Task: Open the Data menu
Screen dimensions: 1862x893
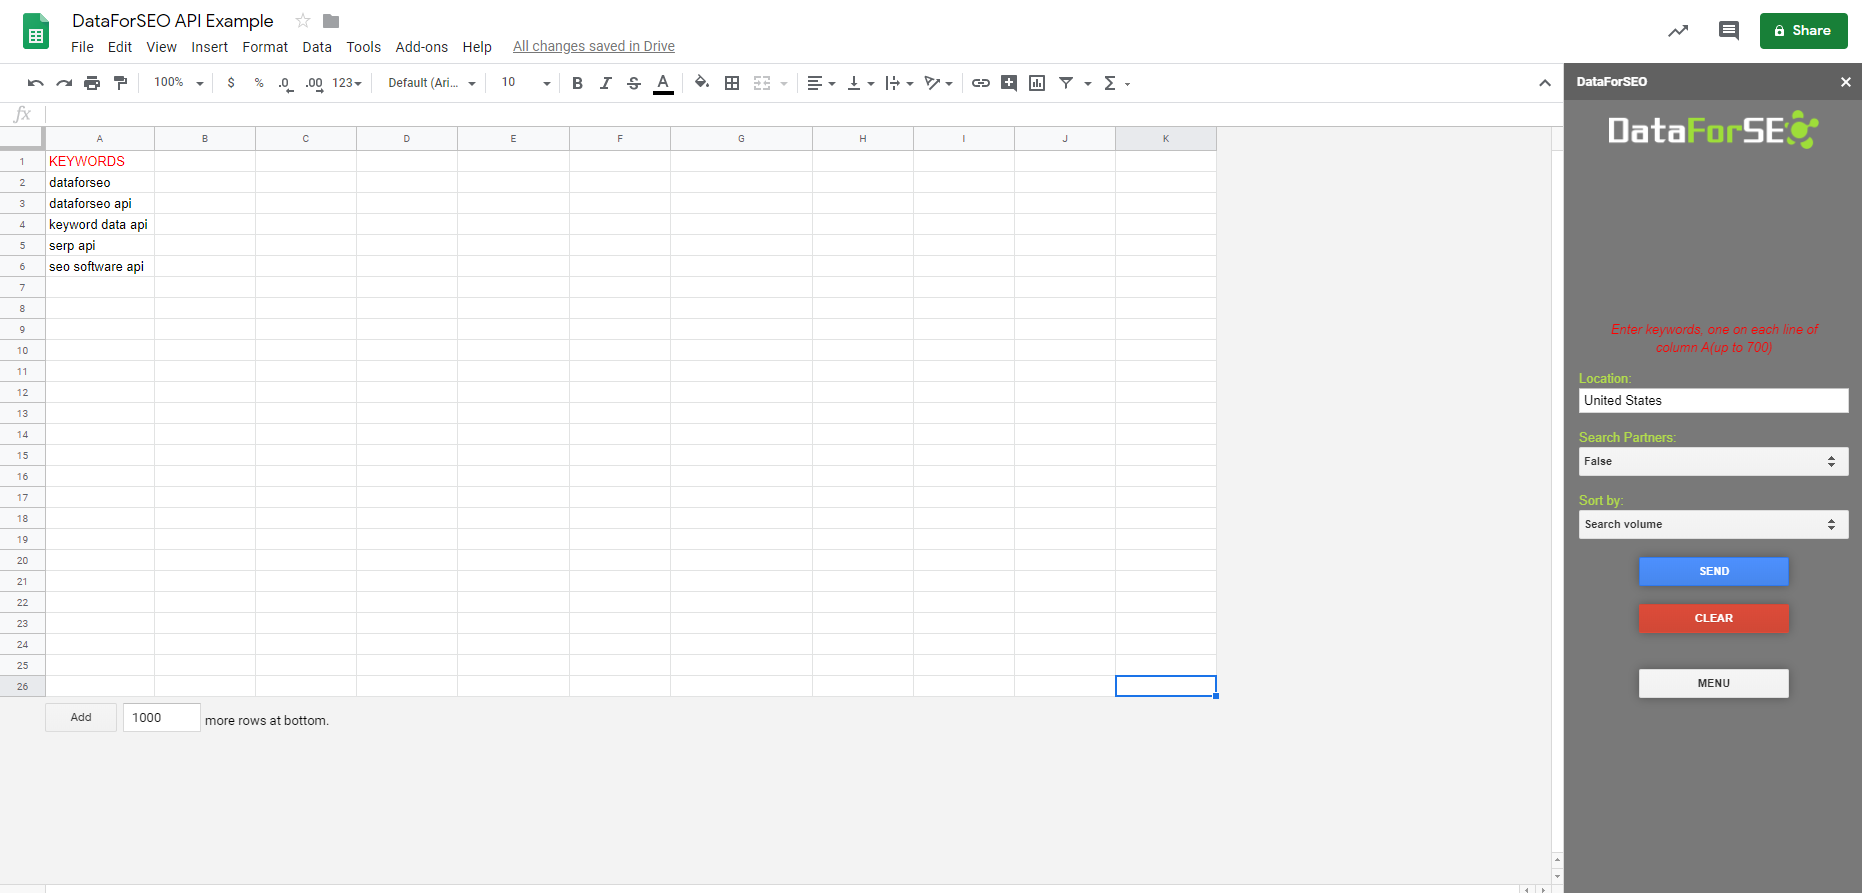Action: [x=317, y=47]
